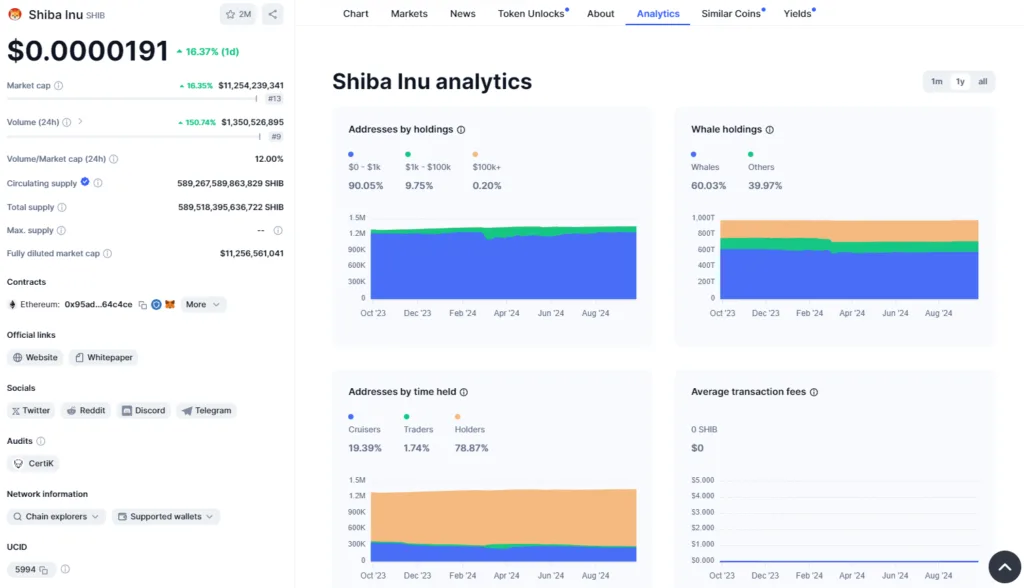
Task: Add Shiba Inu to watchlist star
Action: (238, 14)
